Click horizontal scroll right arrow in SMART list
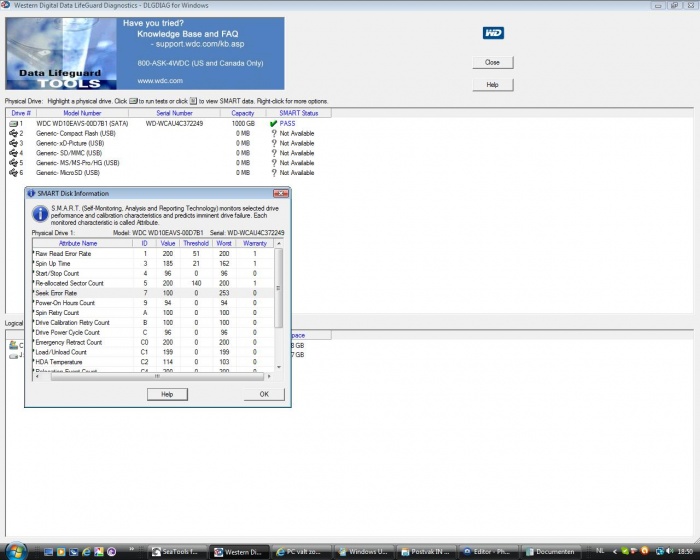Image resolution: width=700 pixels, height=560 pixels. pos(269,376)
